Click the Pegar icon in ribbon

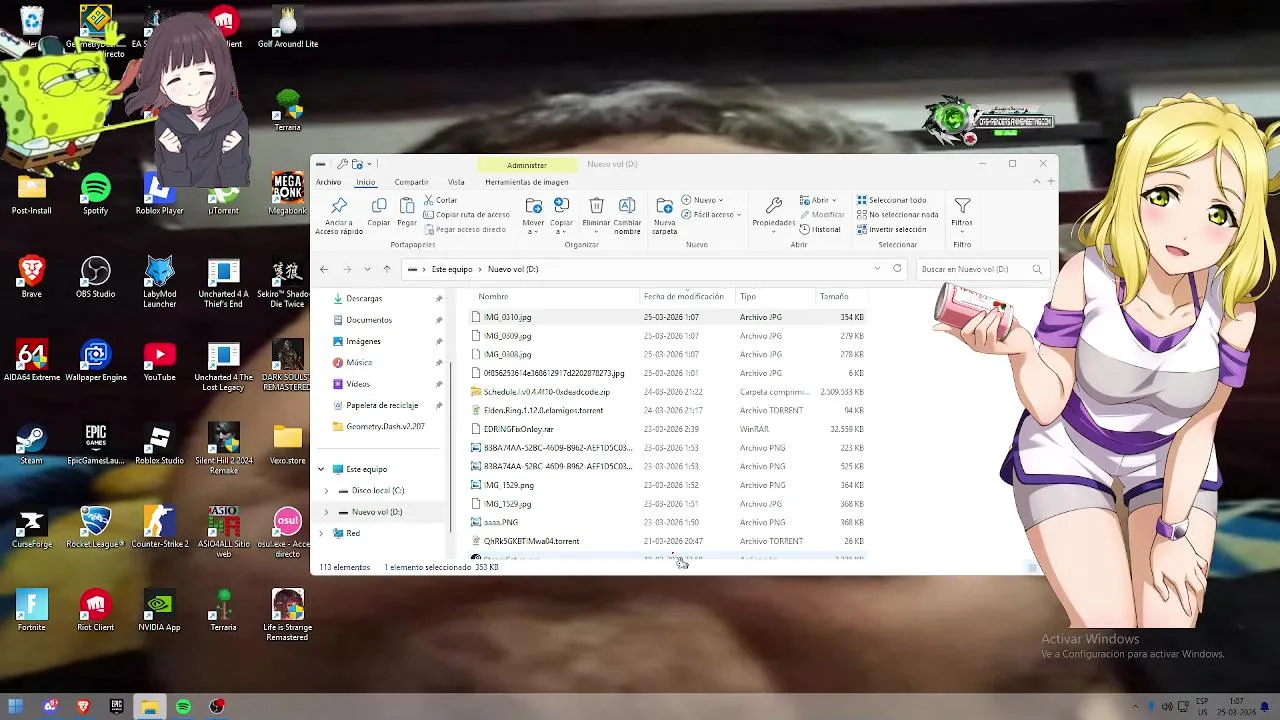point(407,205)
